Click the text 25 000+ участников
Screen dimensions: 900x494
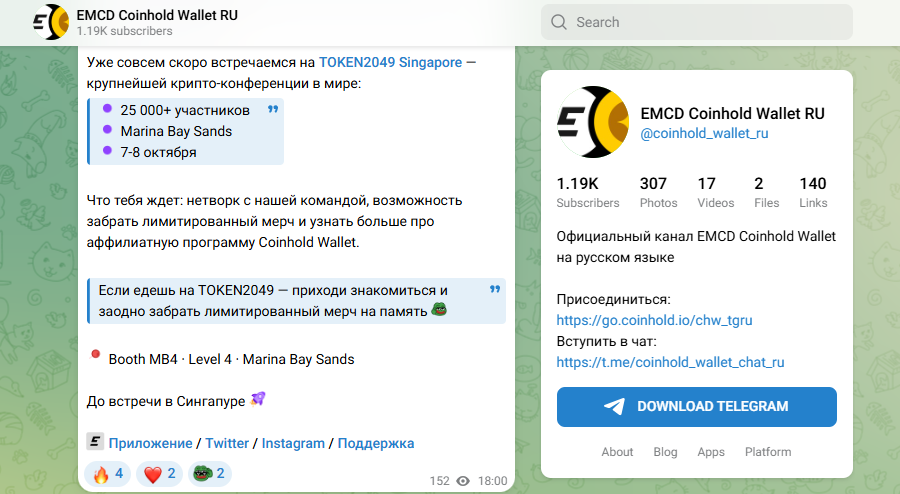(x=185, y=110)
